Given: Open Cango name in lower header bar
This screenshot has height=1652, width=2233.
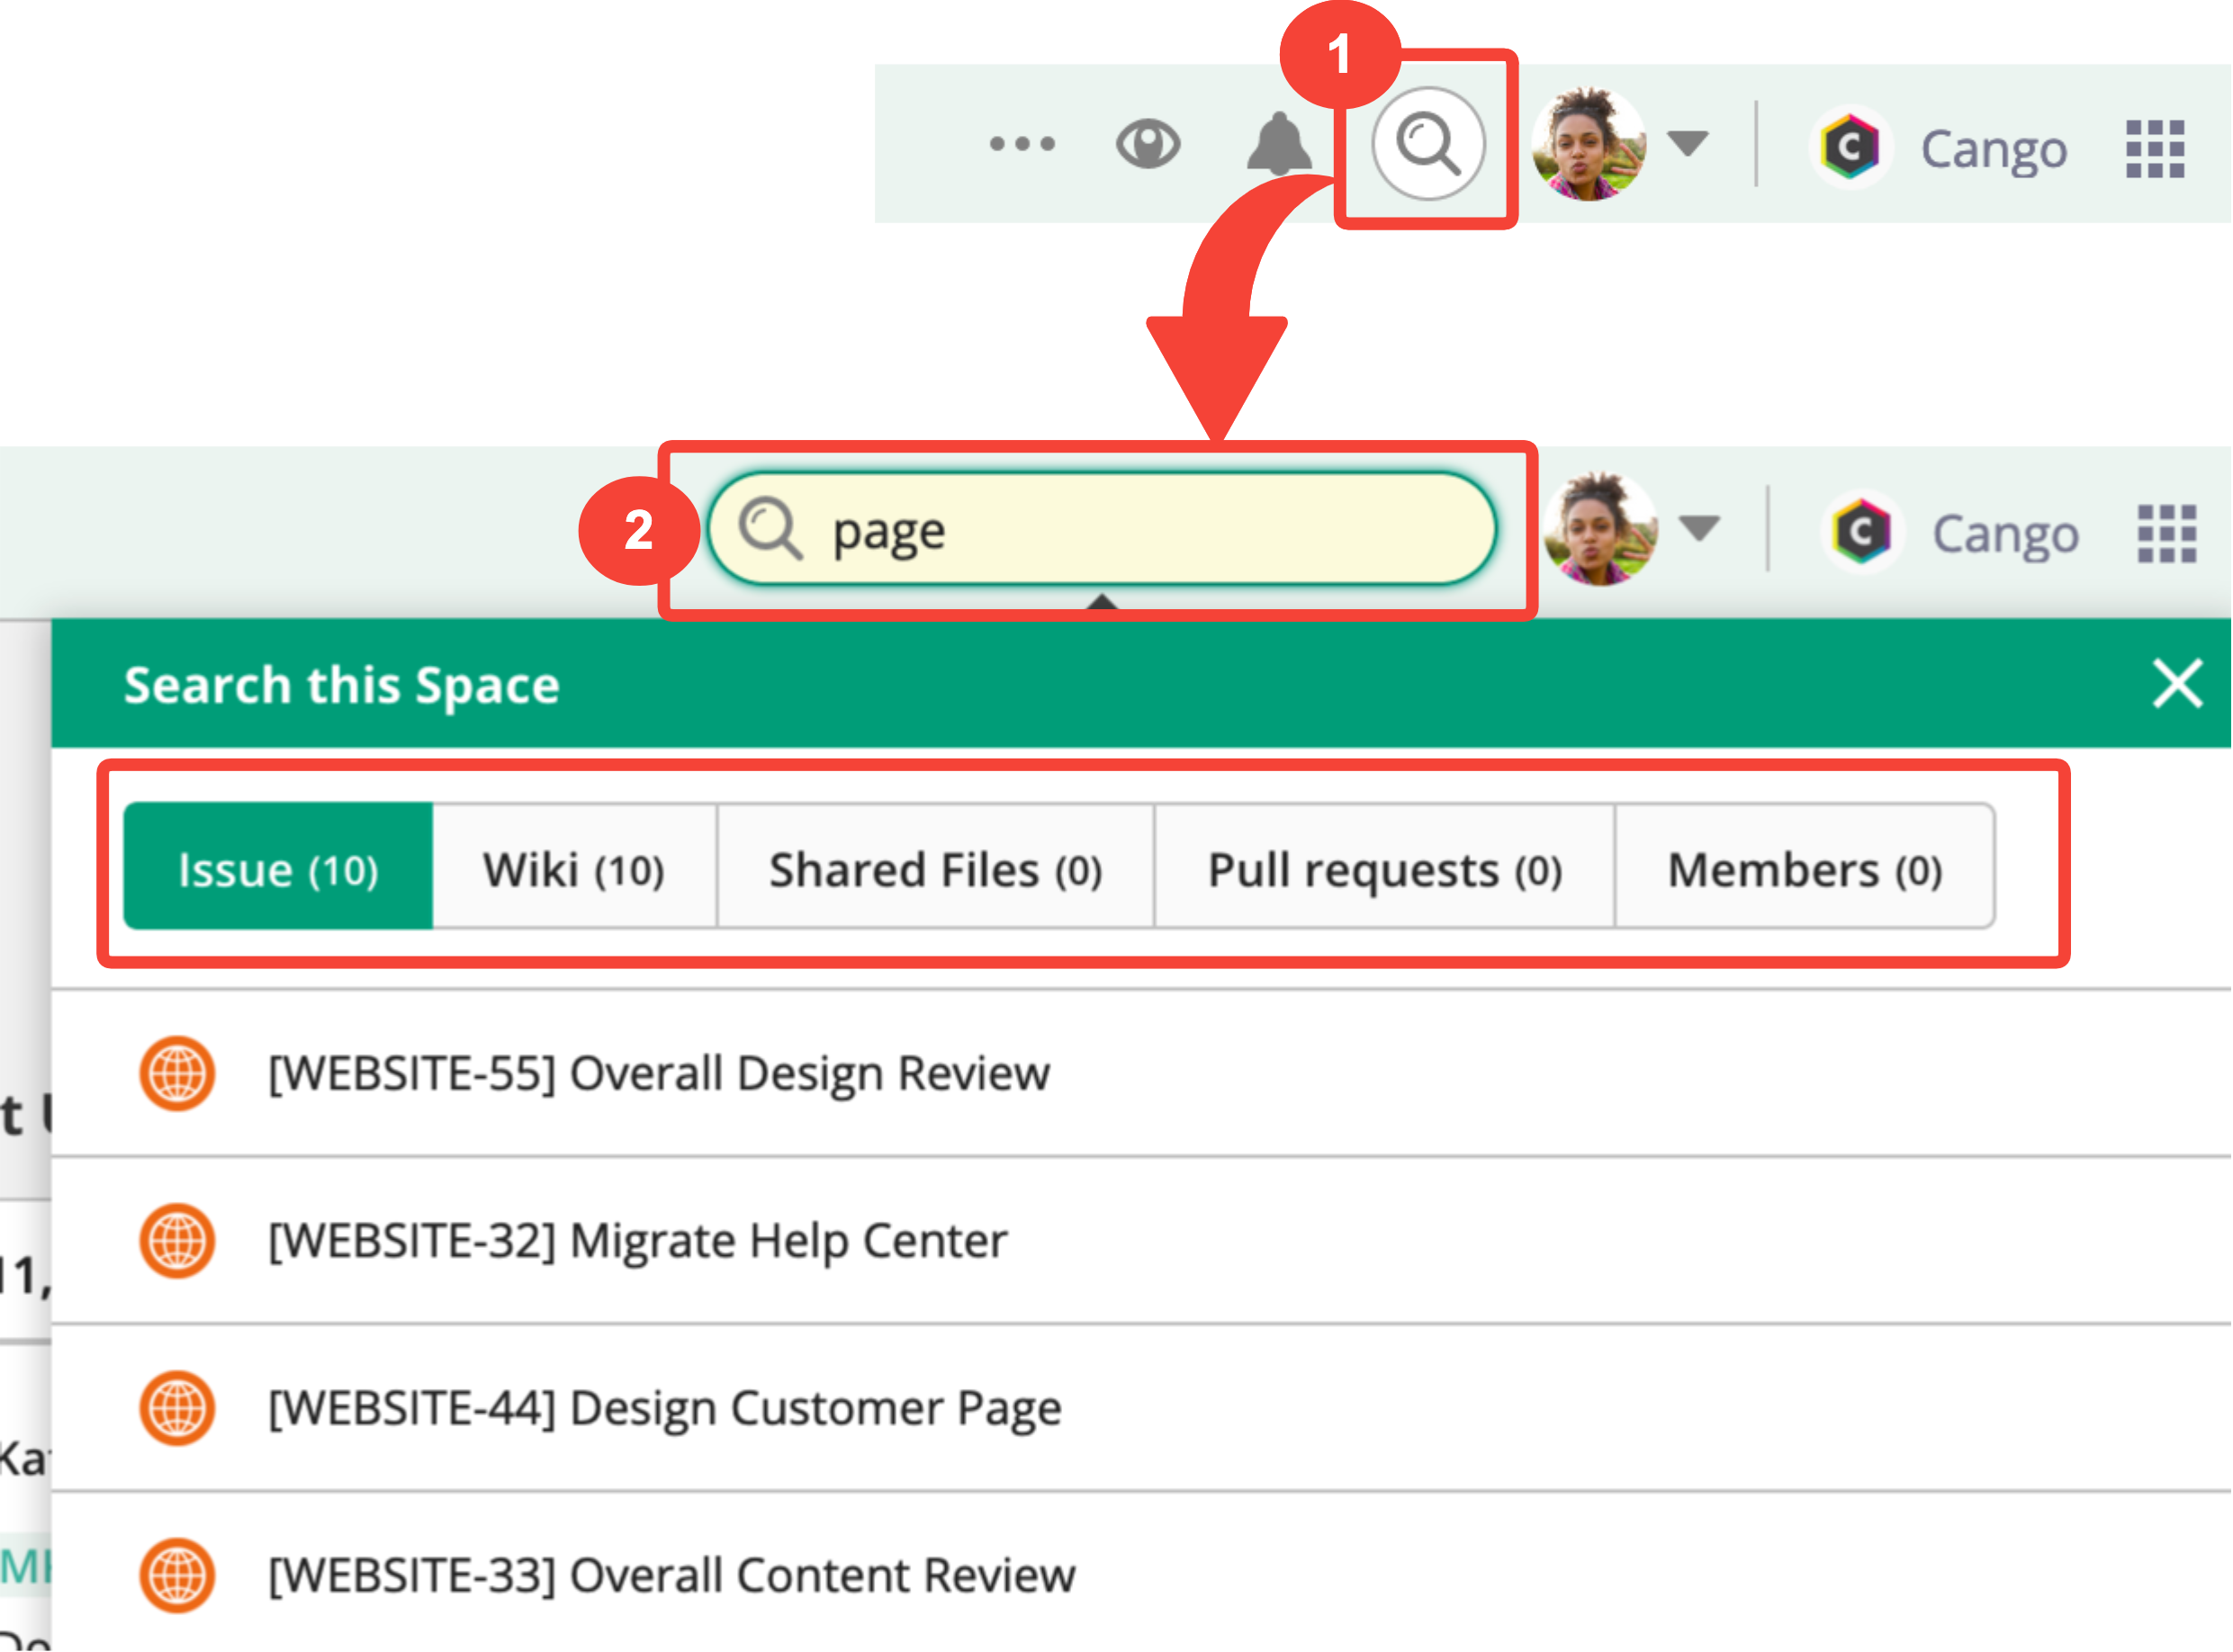Looking at the screenshot, I should 2007,534.
